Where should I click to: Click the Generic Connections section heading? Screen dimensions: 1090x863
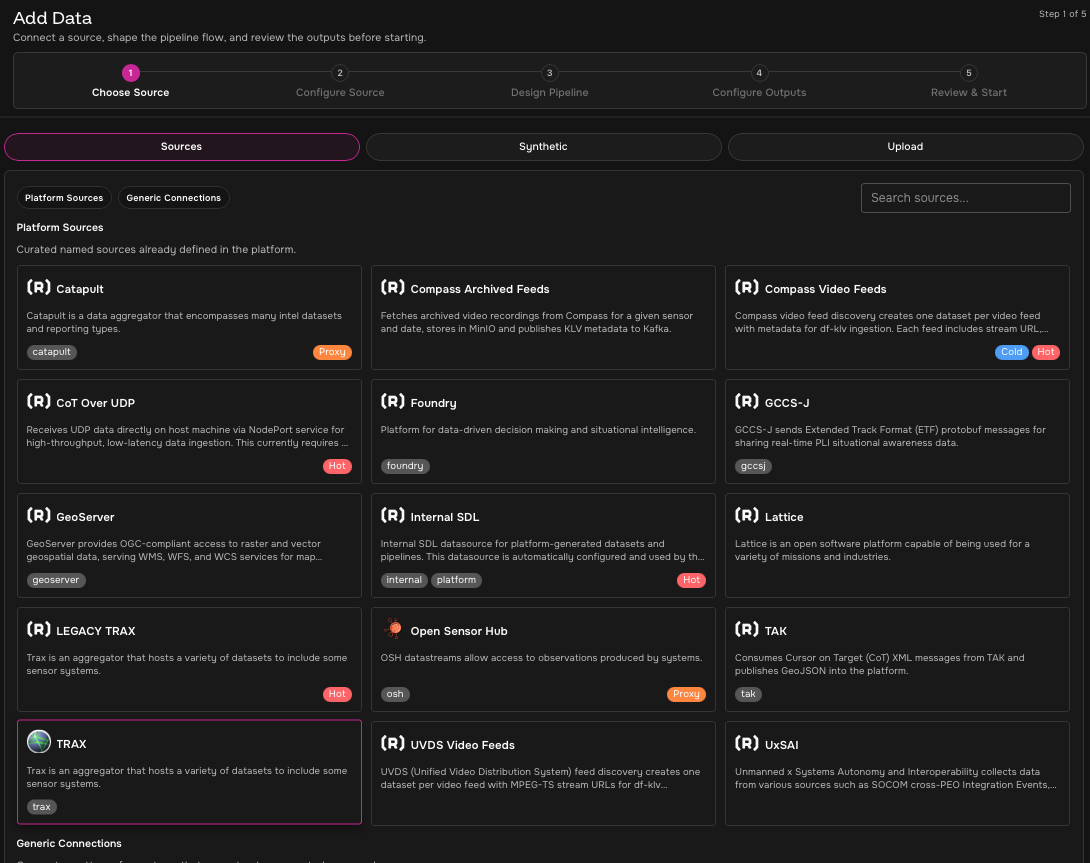tap(69, 844)
